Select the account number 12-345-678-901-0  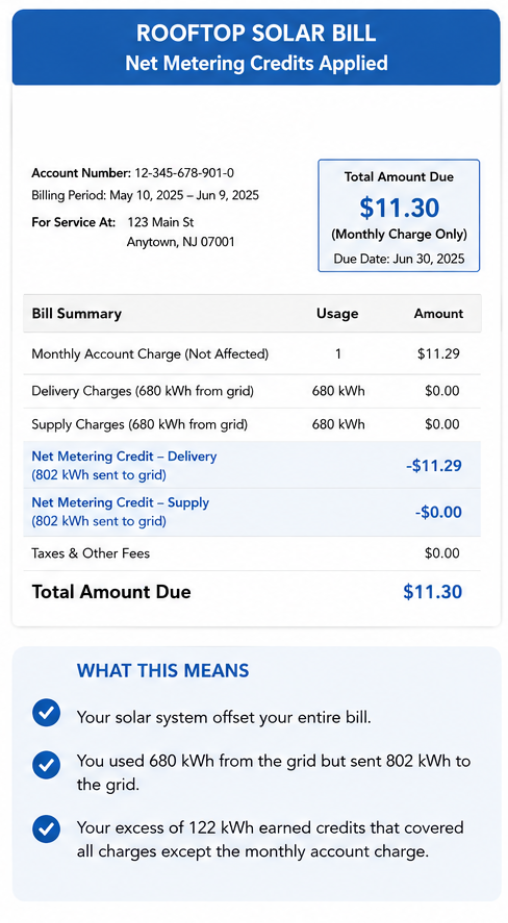(x=184, y=173)
